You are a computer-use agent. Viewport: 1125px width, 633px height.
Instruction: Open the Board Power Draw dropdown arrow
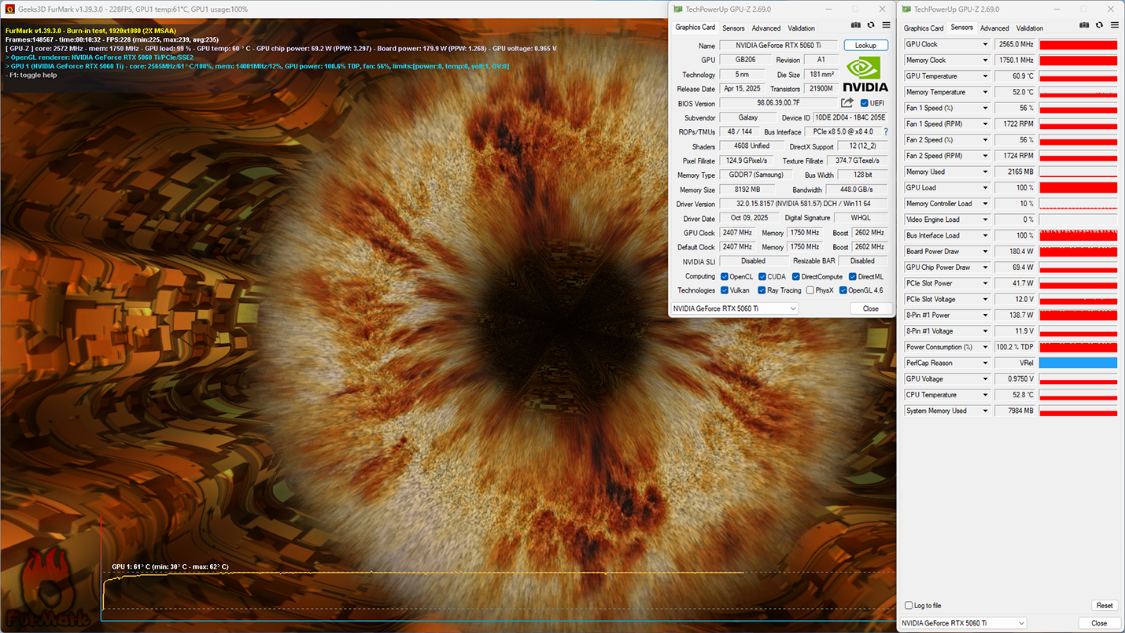click(x=985, y=252)
